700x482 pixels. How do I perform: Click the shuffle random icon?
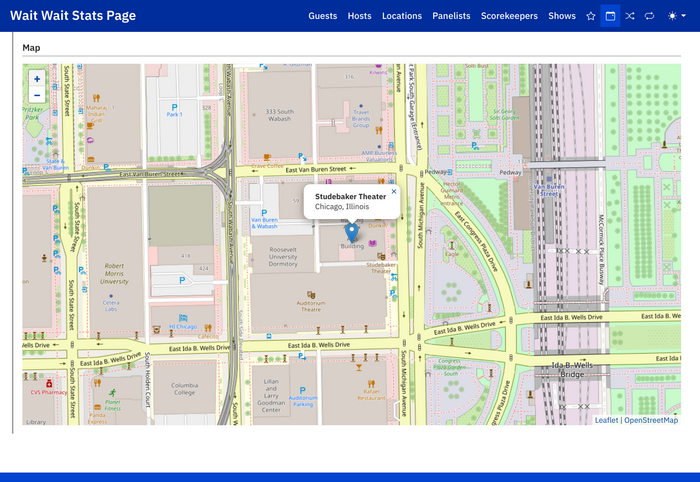coord(629,16)
